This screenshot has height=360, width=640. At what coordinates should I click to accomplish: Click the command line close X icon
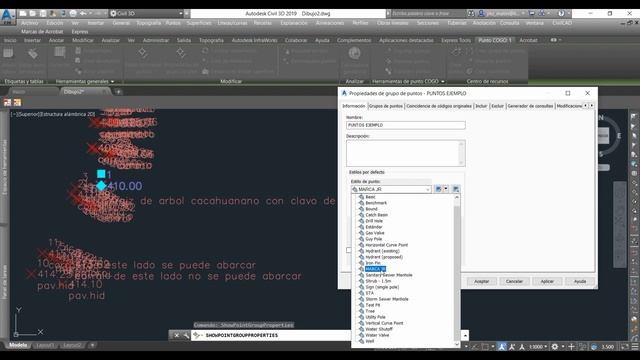pyautogui.click(x=177, y=336)
